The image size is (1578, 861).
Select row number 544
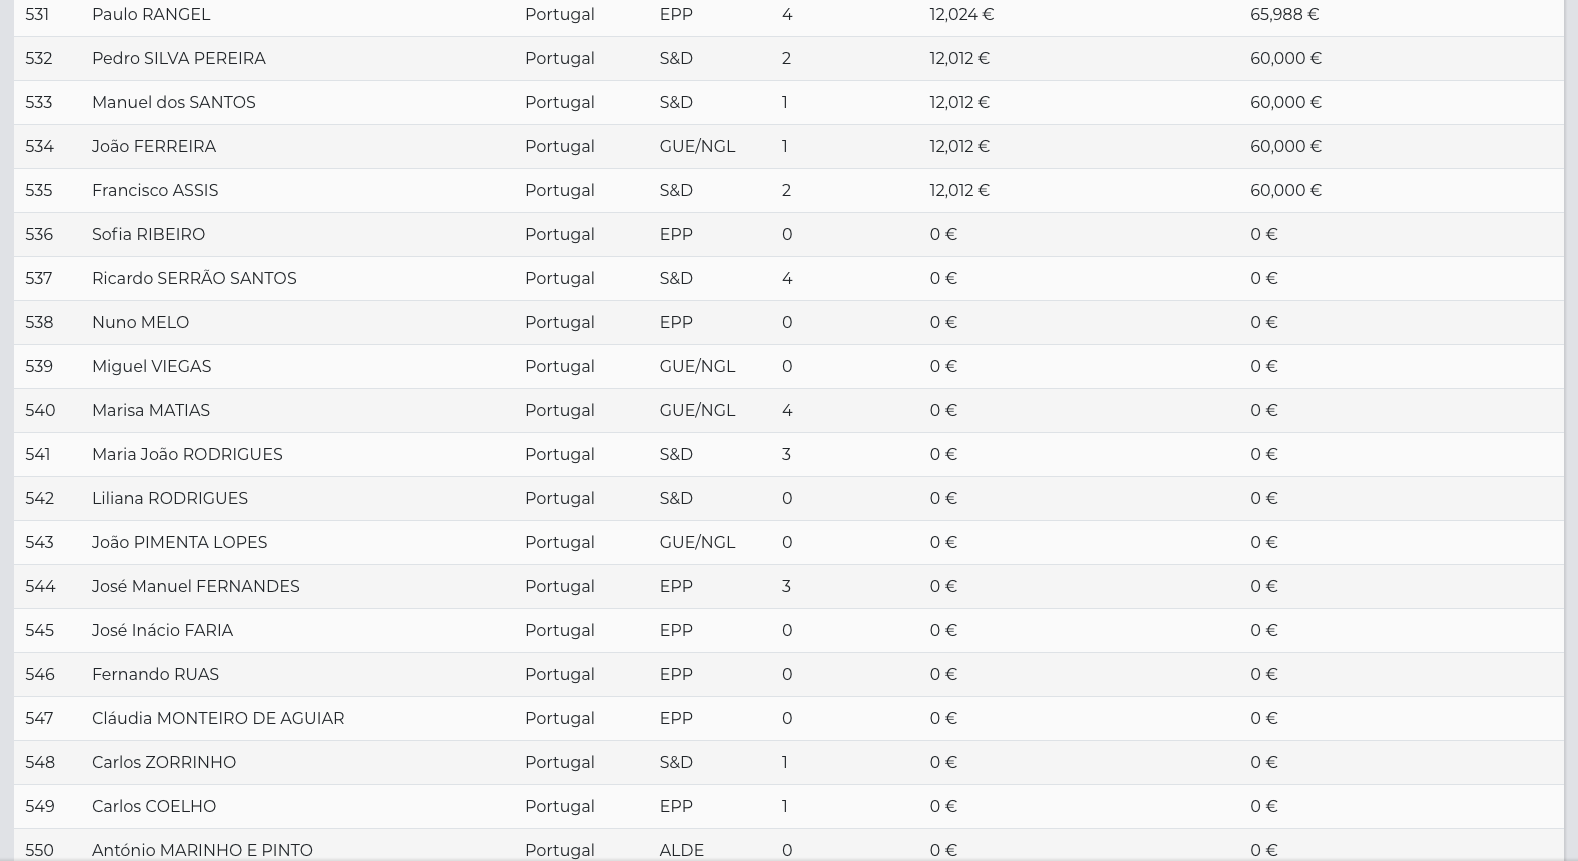(40, 587)
